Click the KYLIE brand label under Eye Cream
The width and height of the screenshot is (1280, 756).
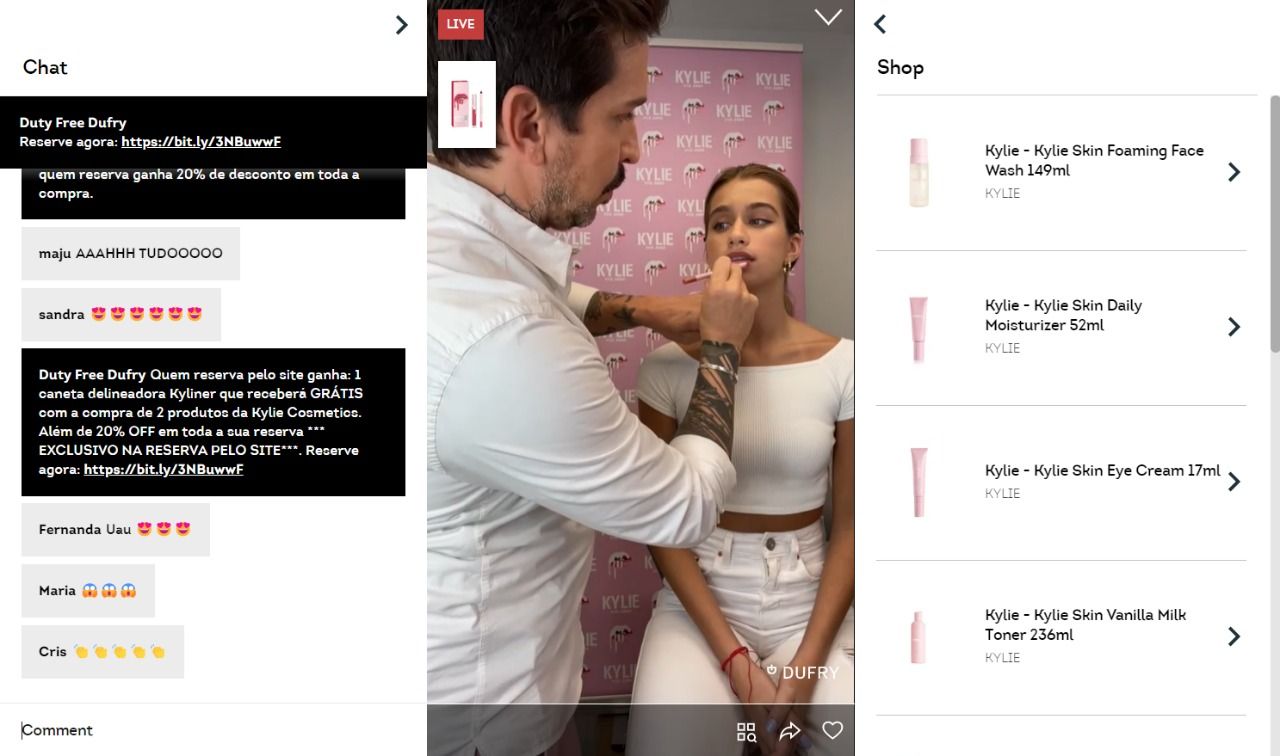coord(1002,493)
